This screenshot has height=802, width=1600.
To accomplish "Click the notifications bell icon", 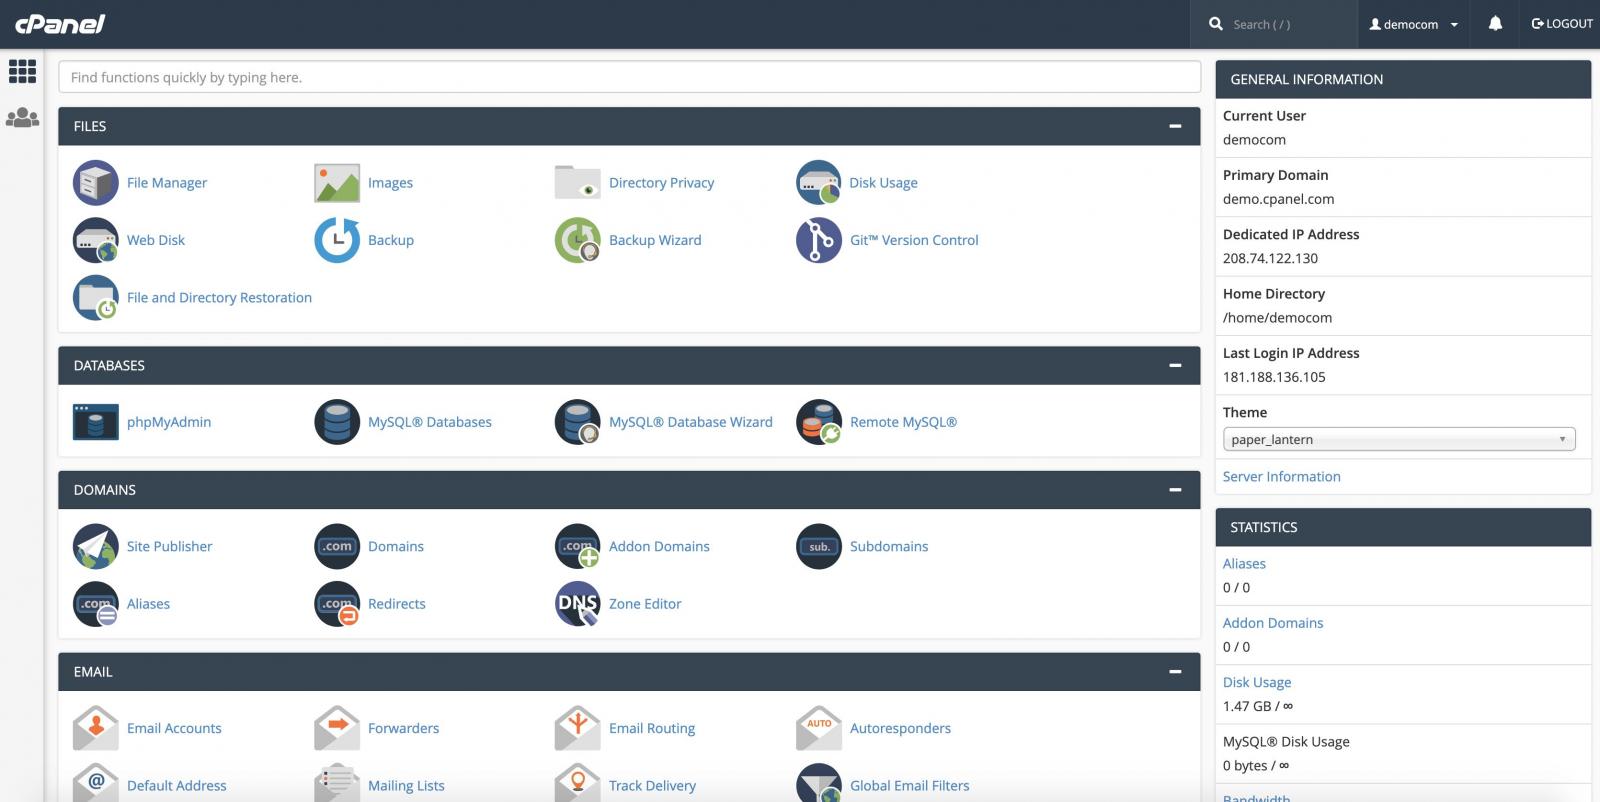I will [1495, 23].
